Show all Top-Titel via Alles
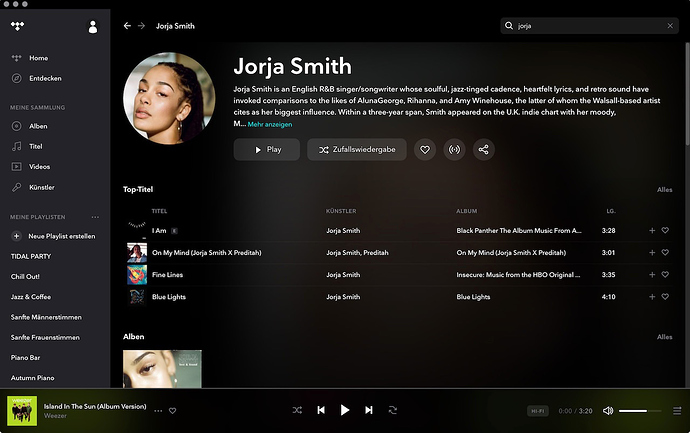 pyautogui.click(x=664, y=190)
